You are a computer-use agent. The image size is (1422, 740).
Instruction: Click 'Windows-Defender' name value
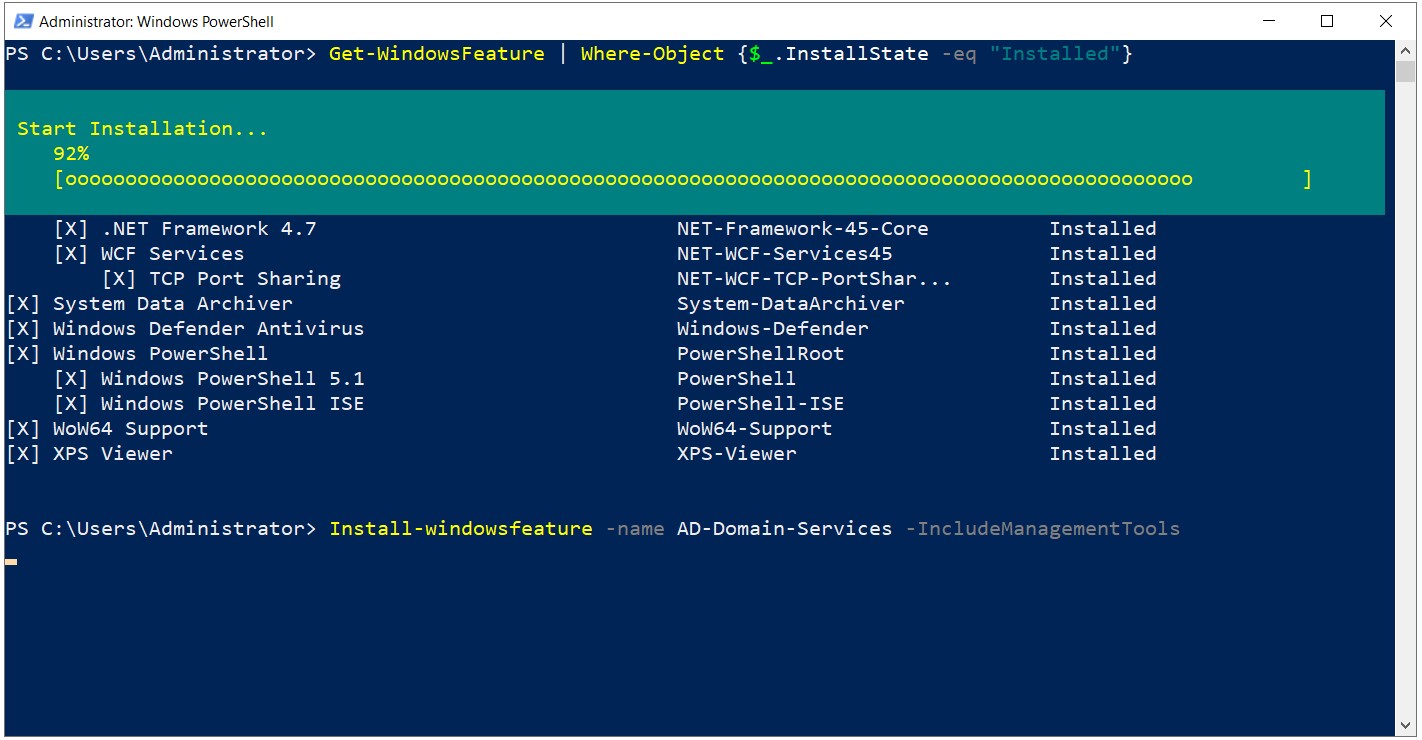773,329
